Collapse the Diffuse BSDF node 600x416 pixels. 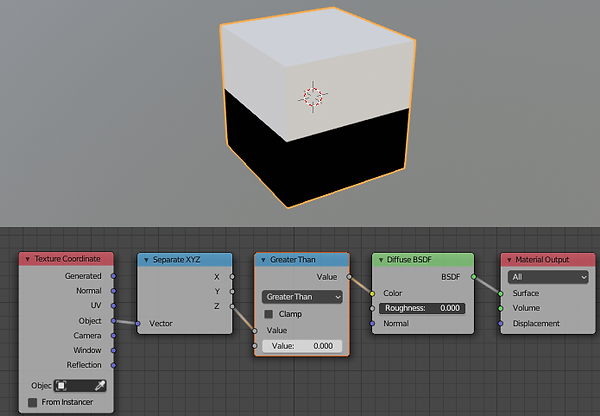381,260
